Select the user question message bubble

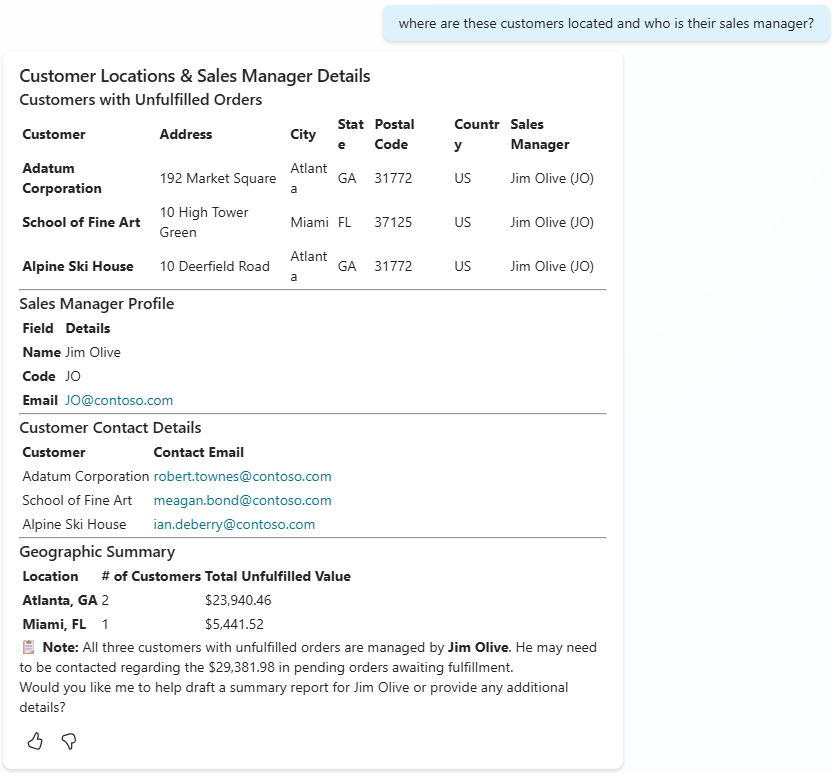(606, 24)
